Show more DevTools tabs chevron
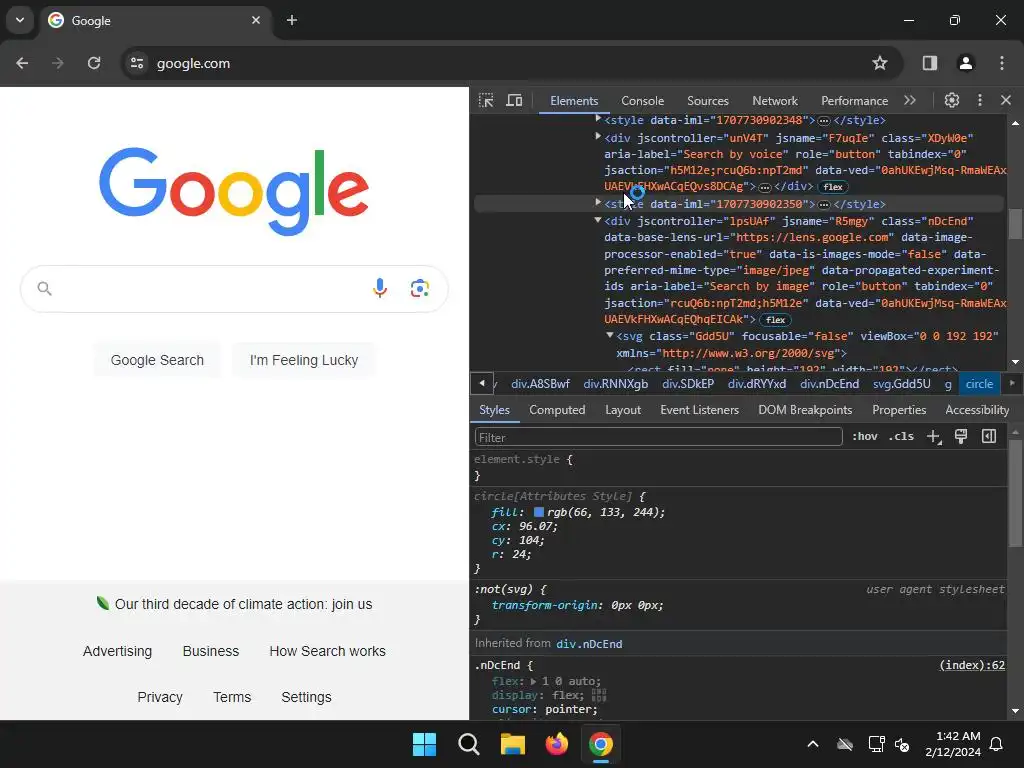1024x768 pixels. tap(910, 100)
